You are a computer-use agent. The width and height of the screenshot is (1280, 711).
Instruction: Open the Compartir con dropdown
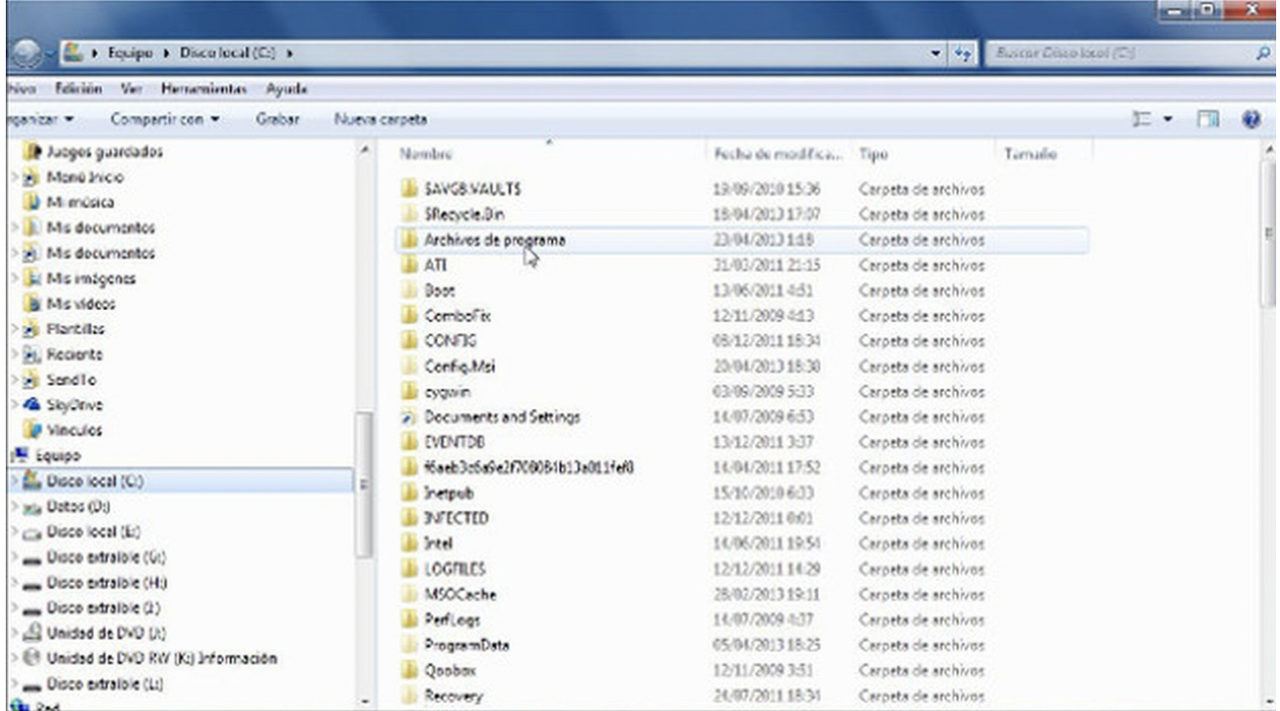(x=165, y=119)
